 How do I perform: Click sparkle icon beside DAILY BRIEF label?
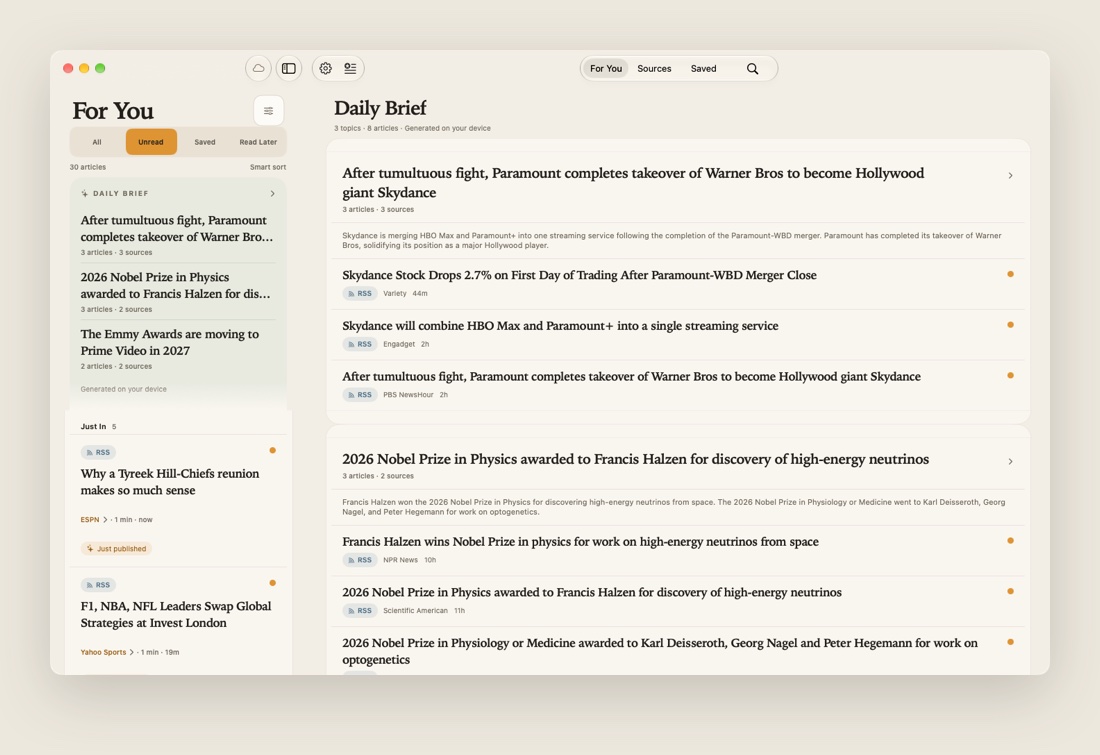[85, 193]
